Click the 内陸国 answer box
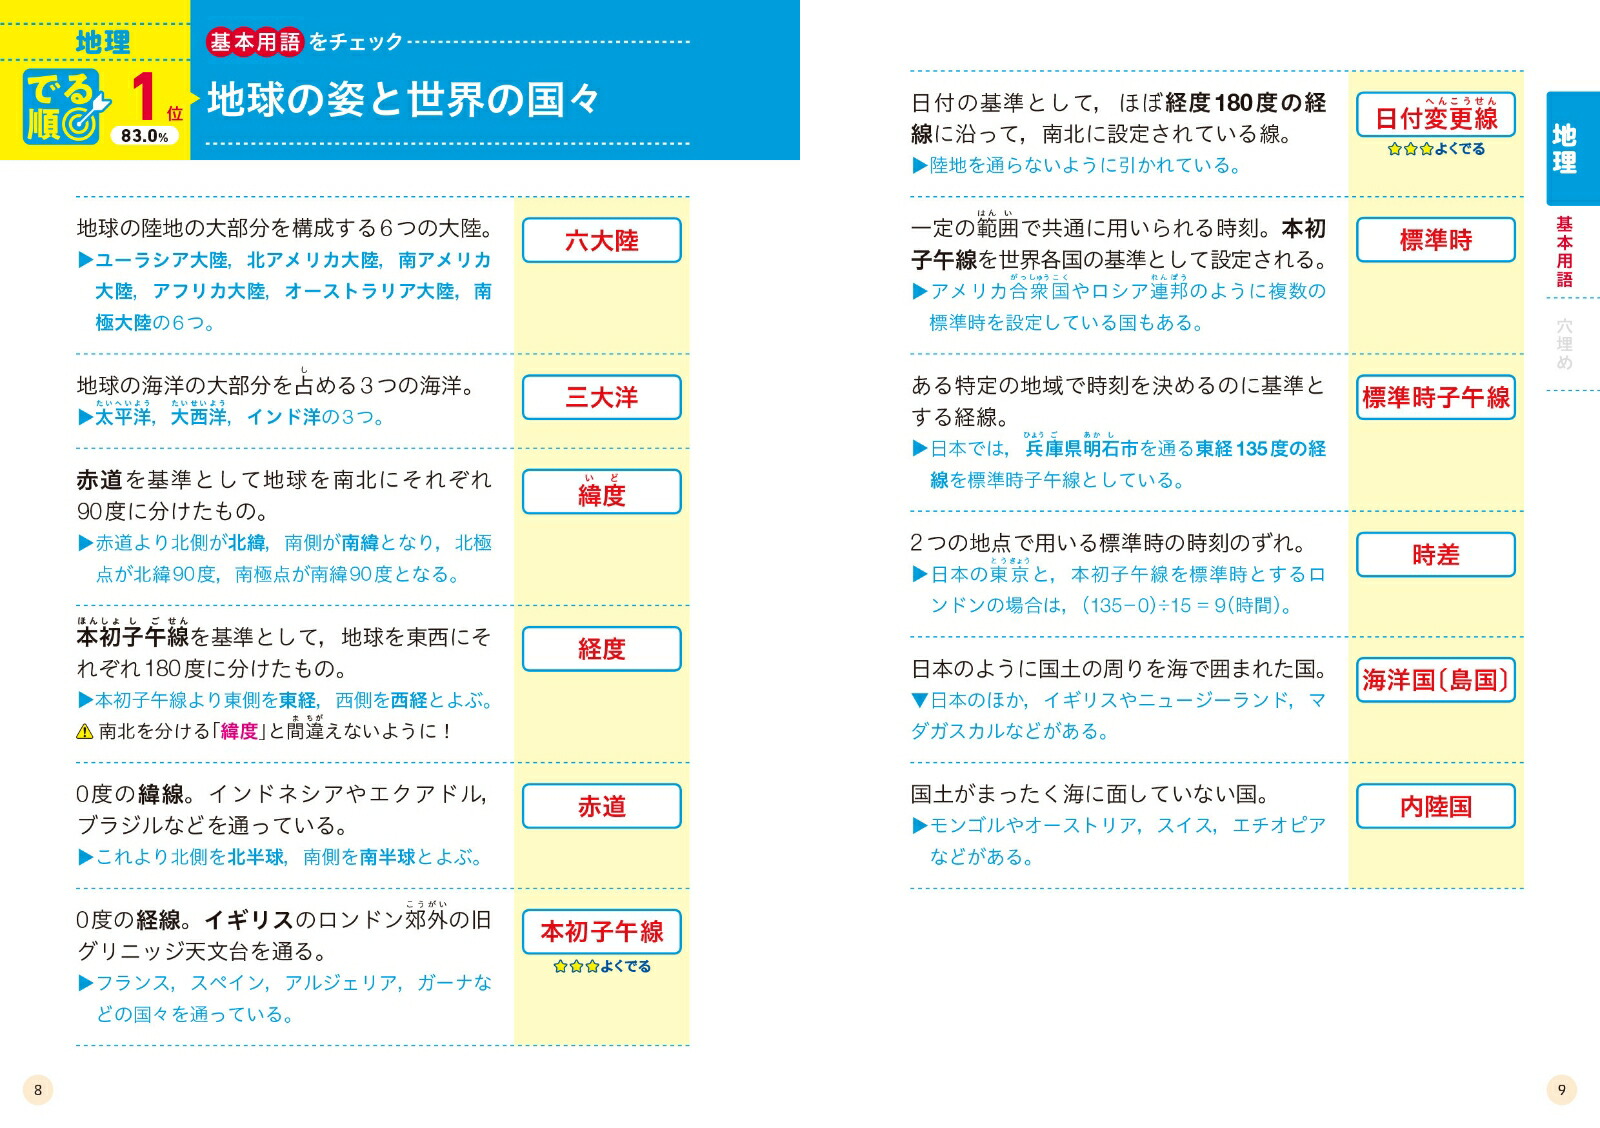Viewport: 1600px width, 1128px height. pyautogui.click(x=1436, y=806)
